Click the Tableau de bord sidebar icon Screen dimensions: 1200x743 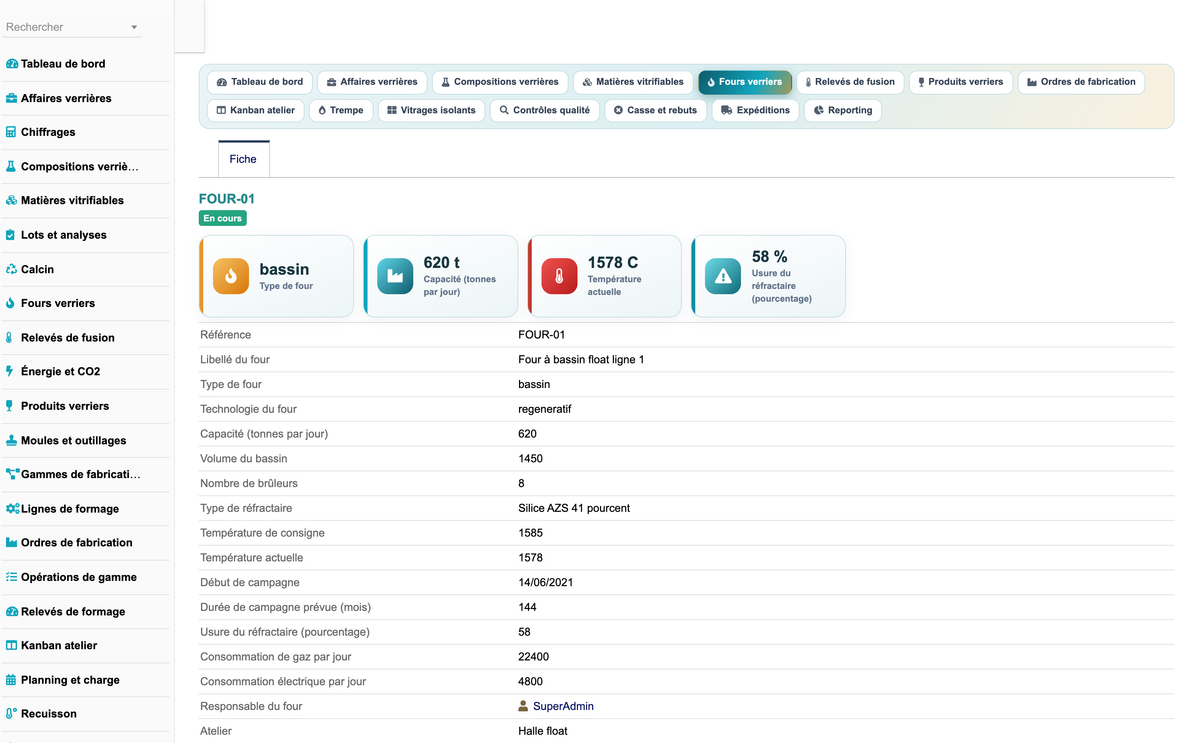[12, 64]
